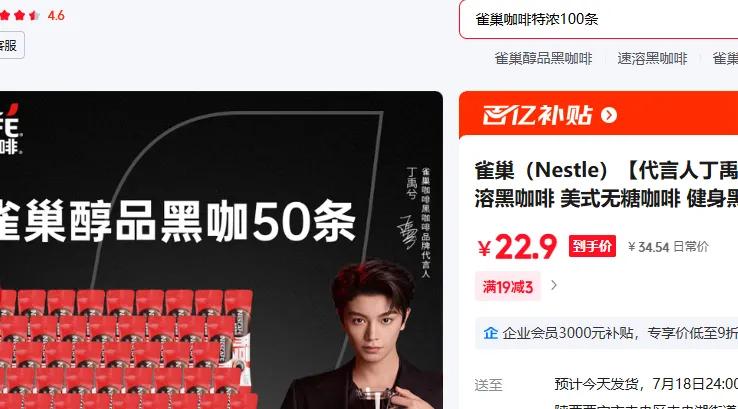Select the 雀巢醇品黑咖啡 search suggestion

pyautogui.click(x=543, y=58)
